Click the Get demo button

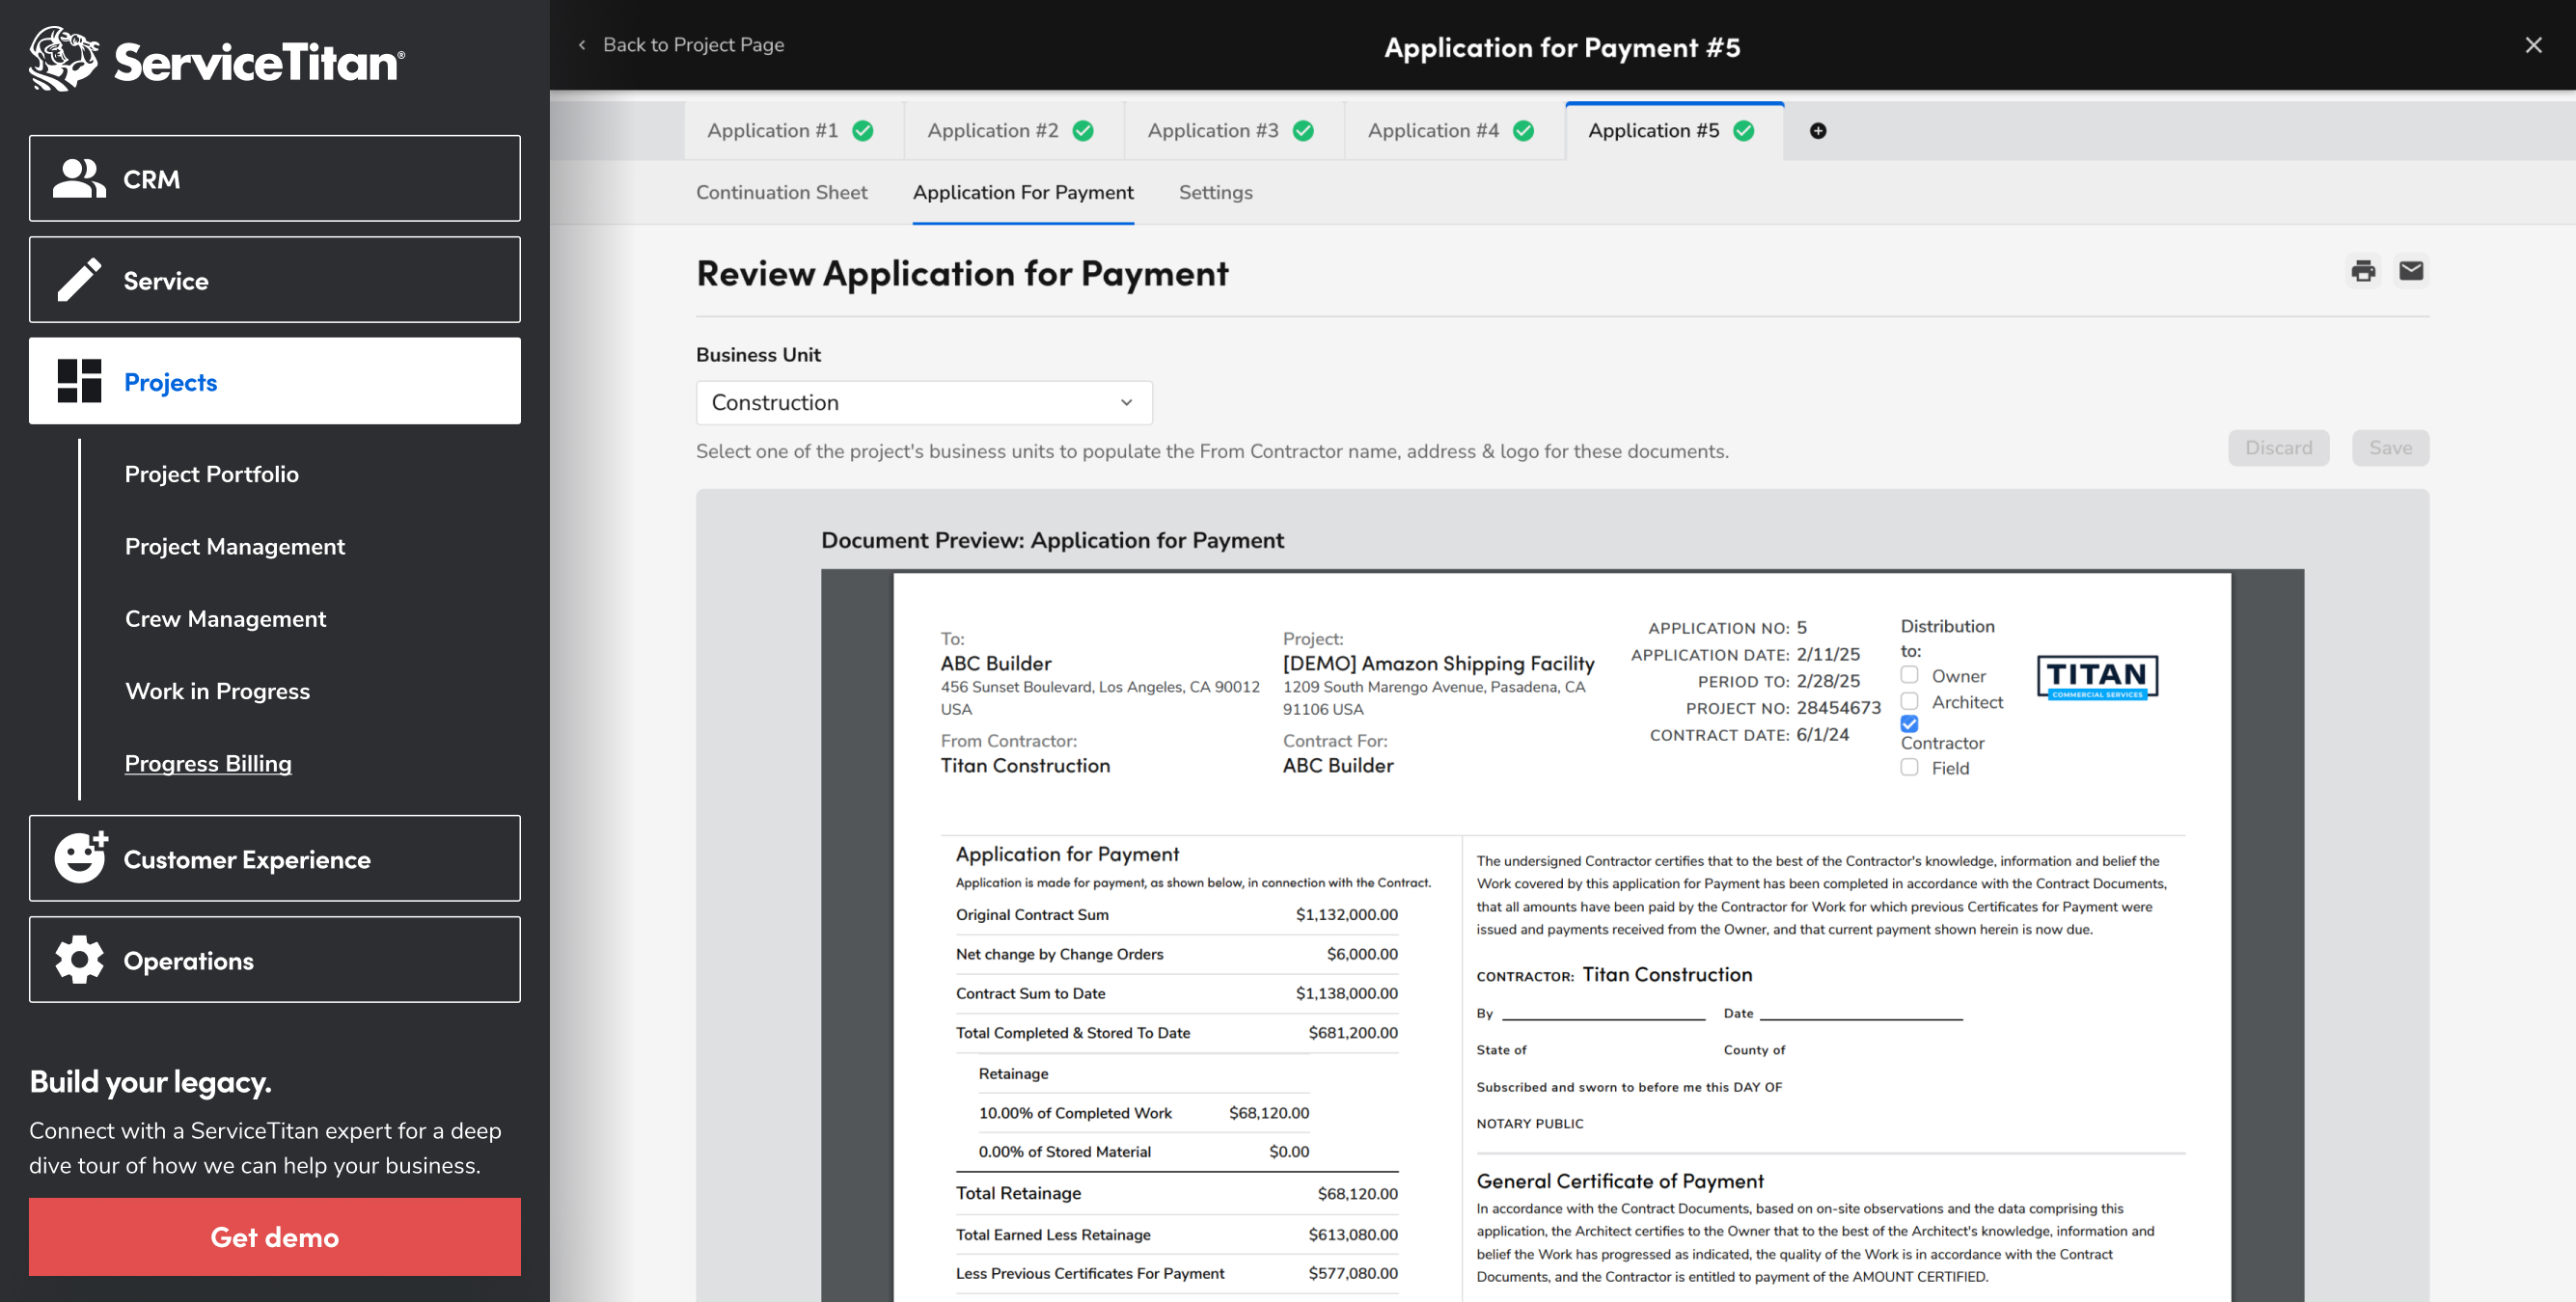coord(274,1237)
